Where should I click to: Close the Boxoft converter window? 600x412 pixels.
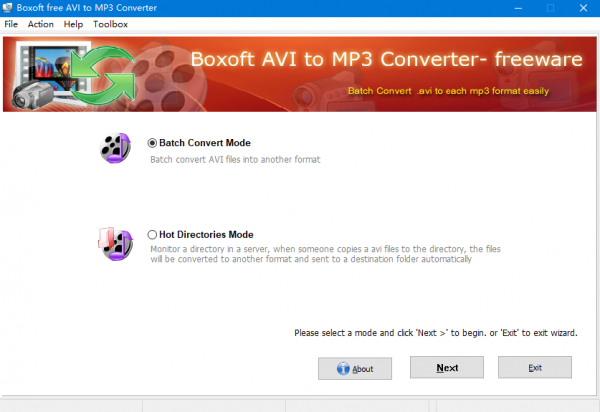click(x=583, y=8)
